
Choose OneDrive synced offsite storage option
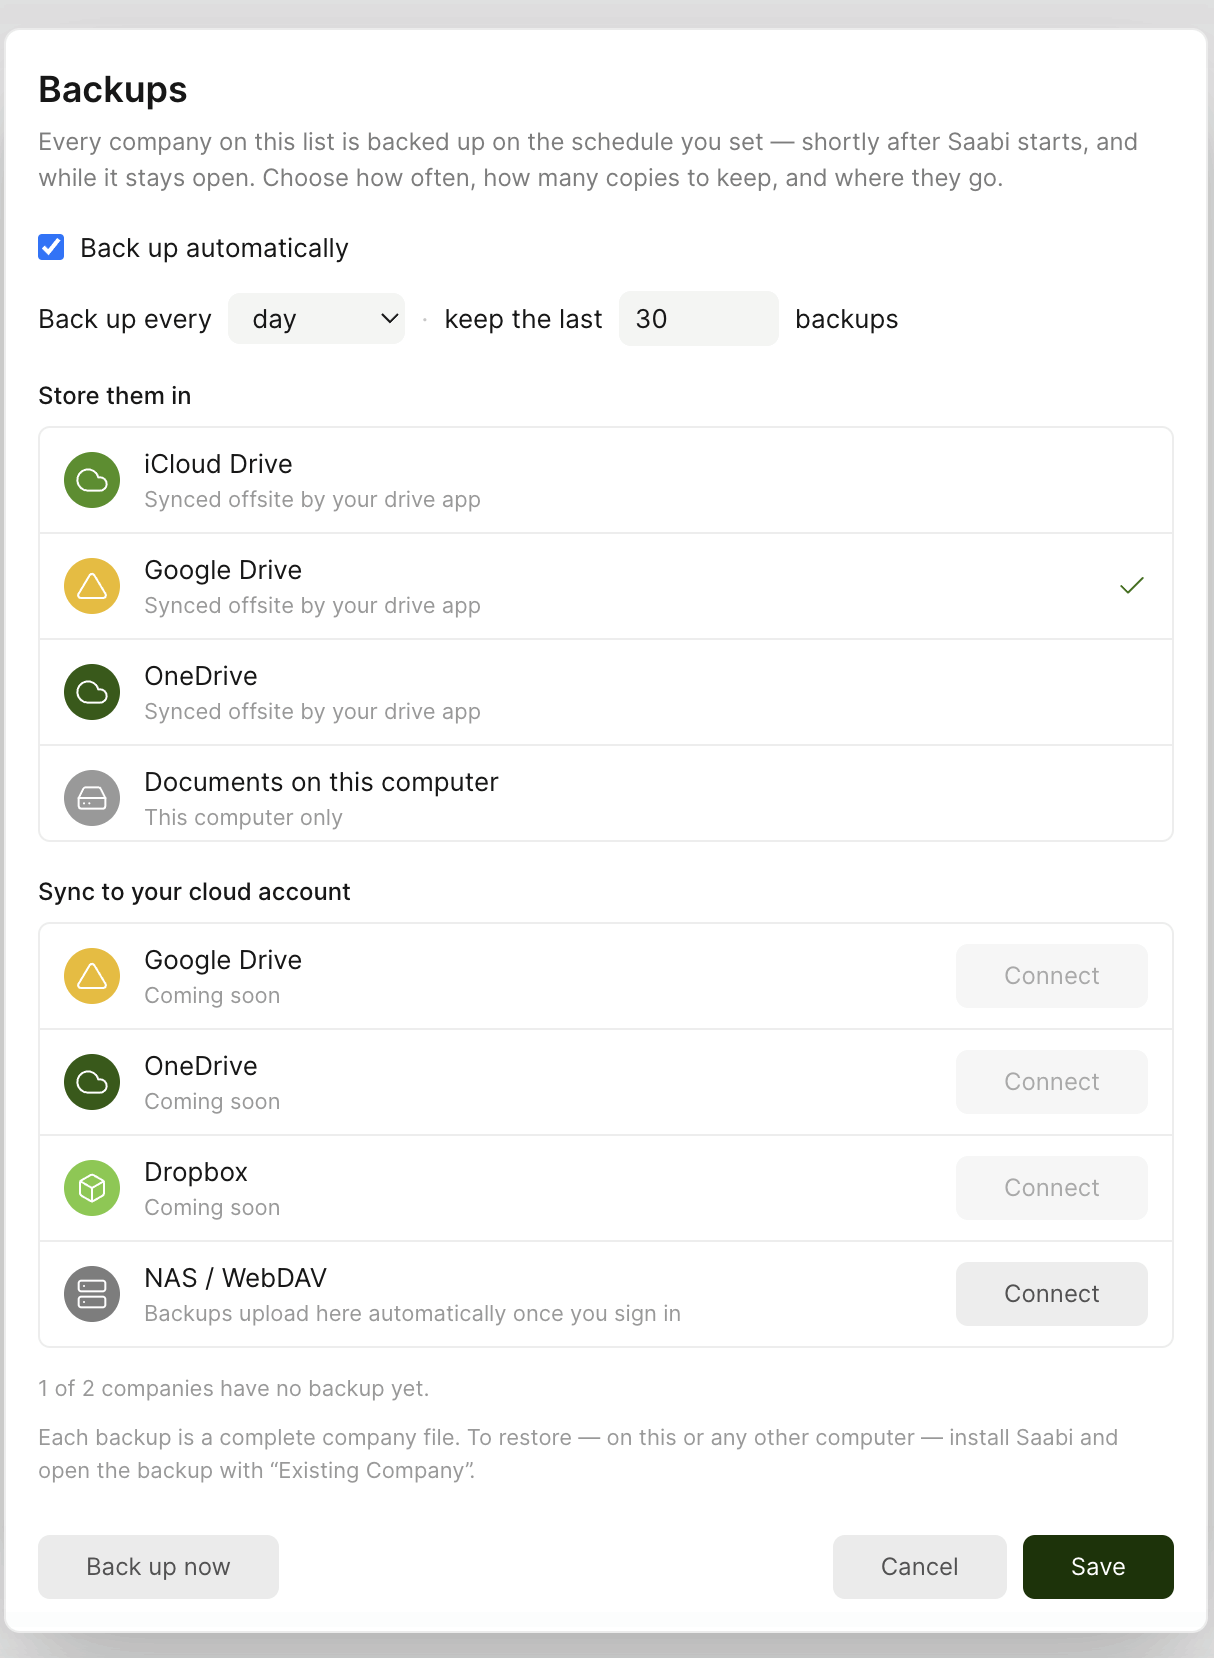click(x=606, y=692)
